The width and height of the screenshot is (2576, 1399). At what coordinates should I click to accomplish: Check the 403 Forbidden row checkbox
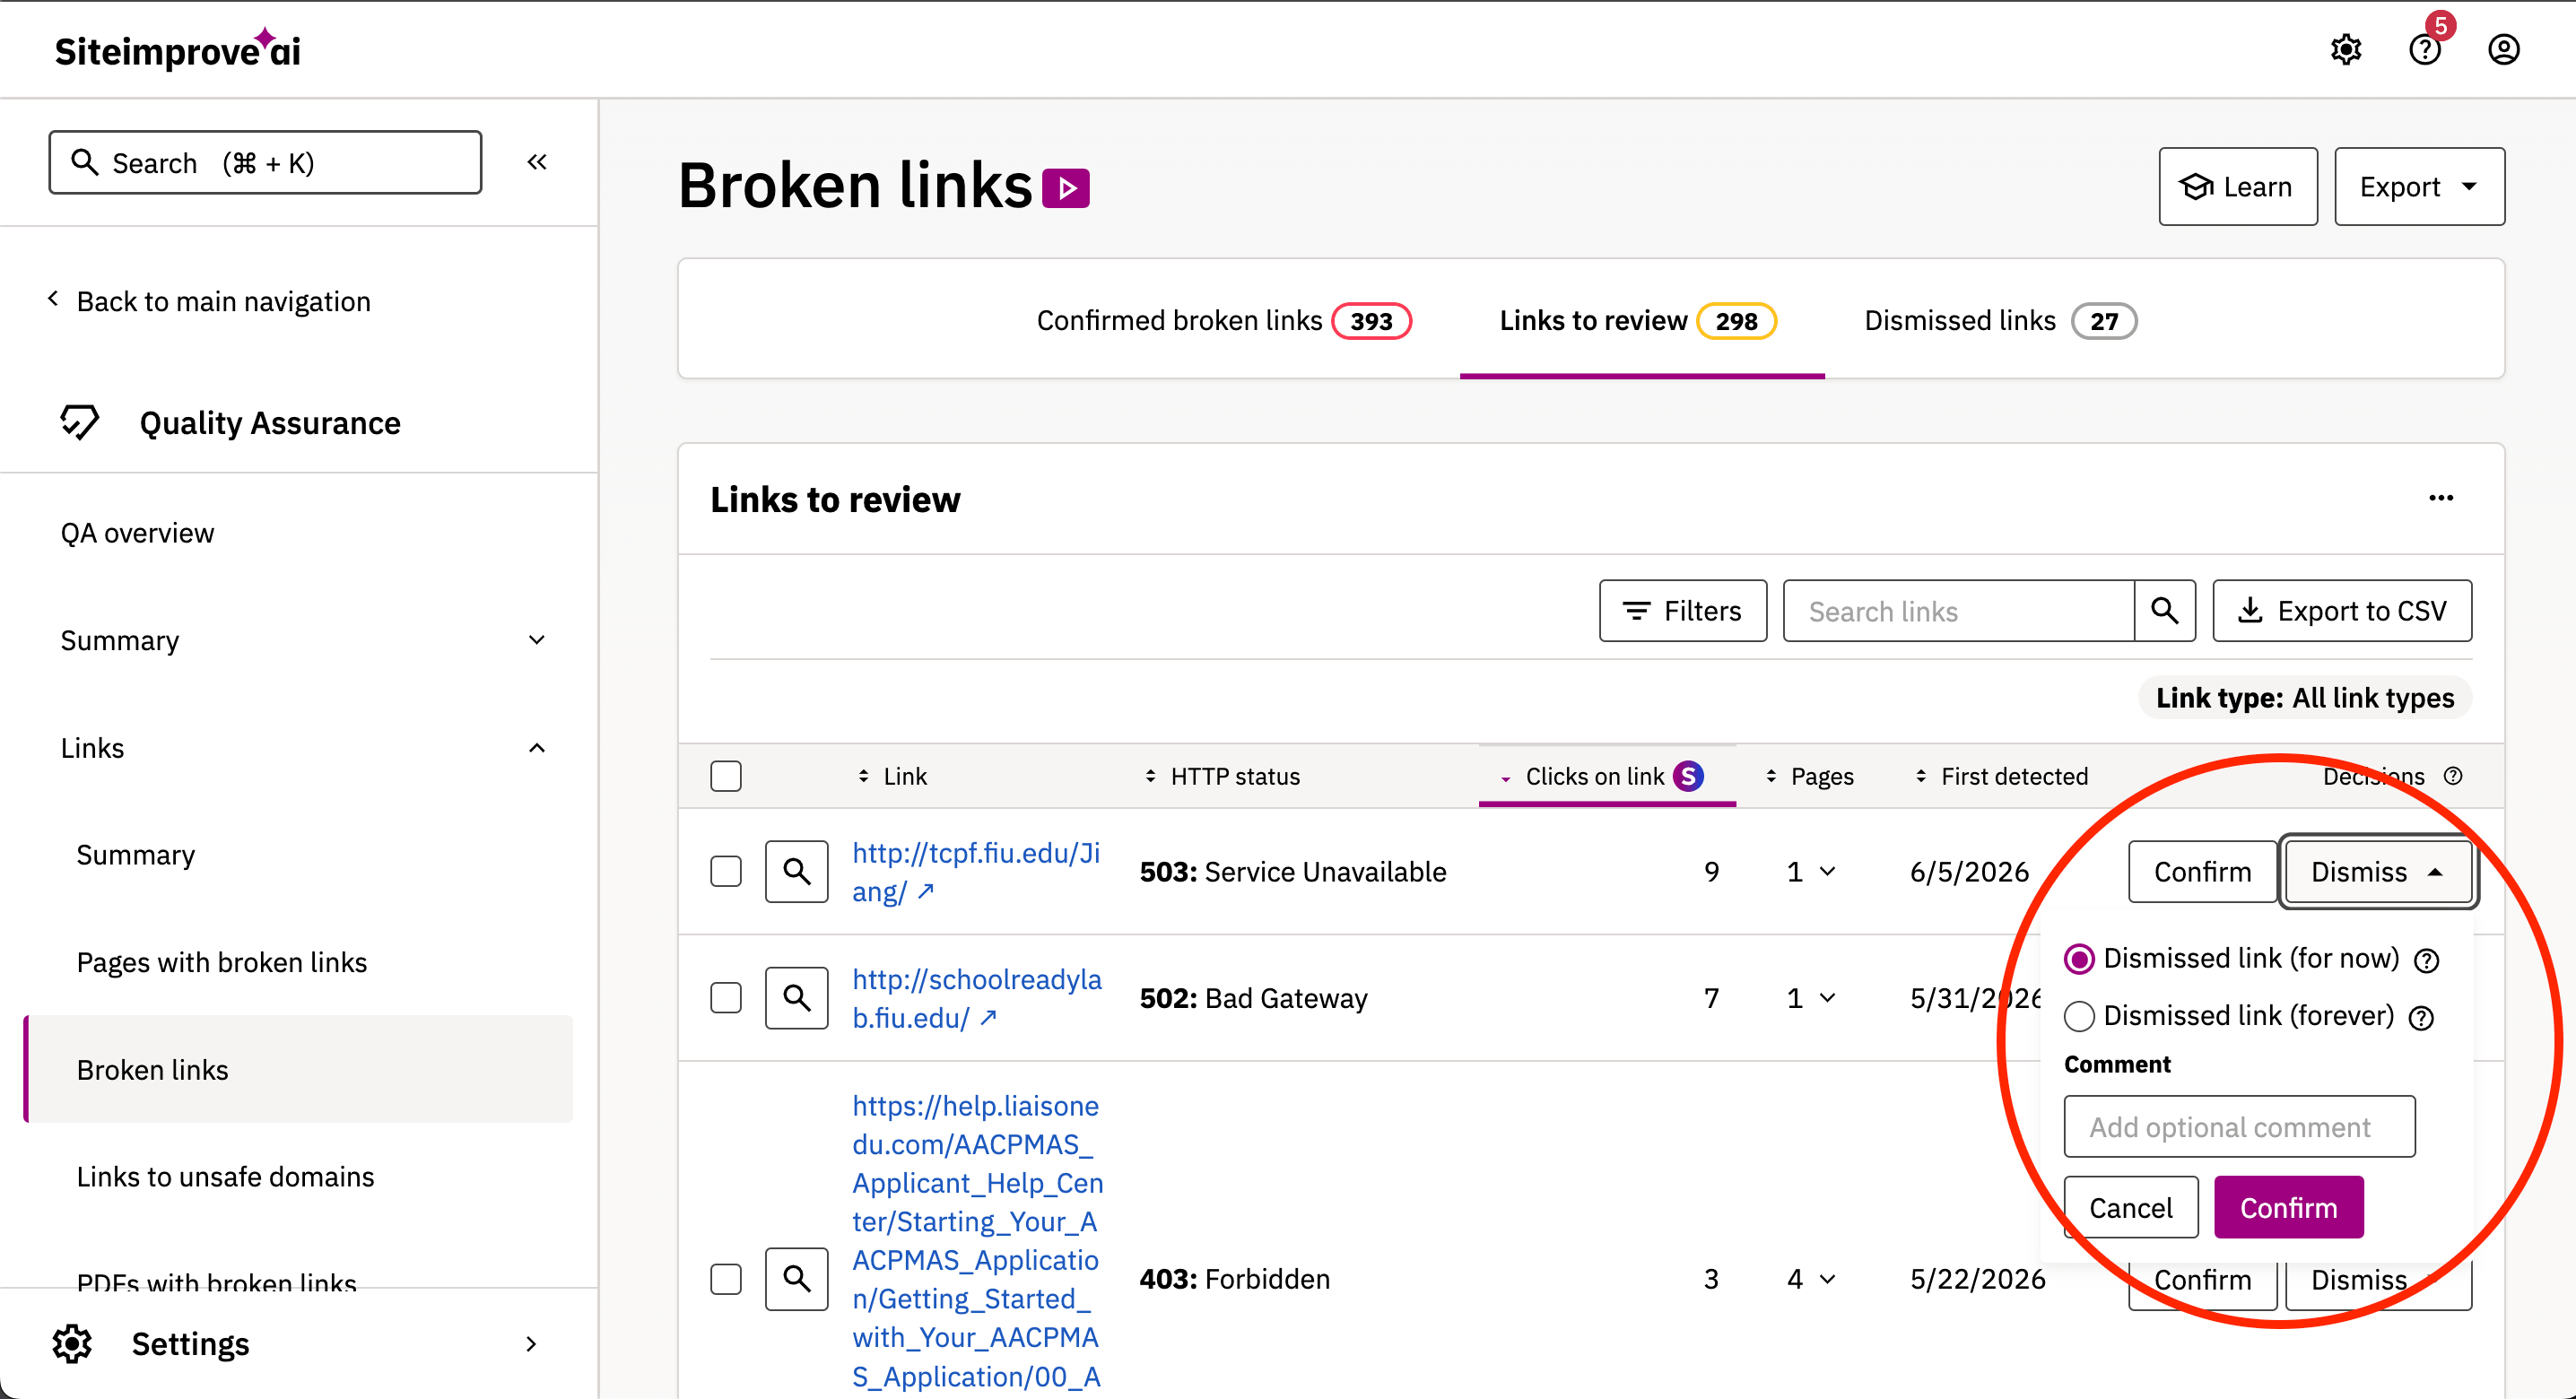coord(726,1279)
